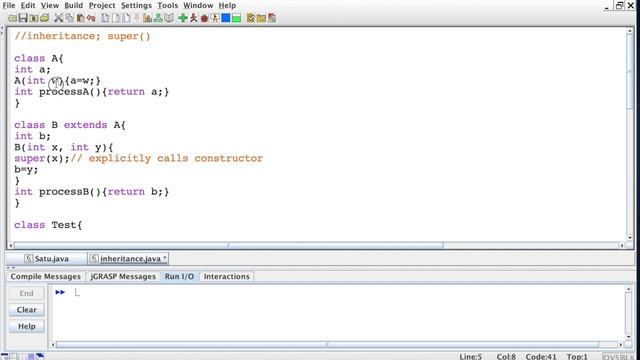Click the ladybug Debug icon

click(x=204, y=18)
